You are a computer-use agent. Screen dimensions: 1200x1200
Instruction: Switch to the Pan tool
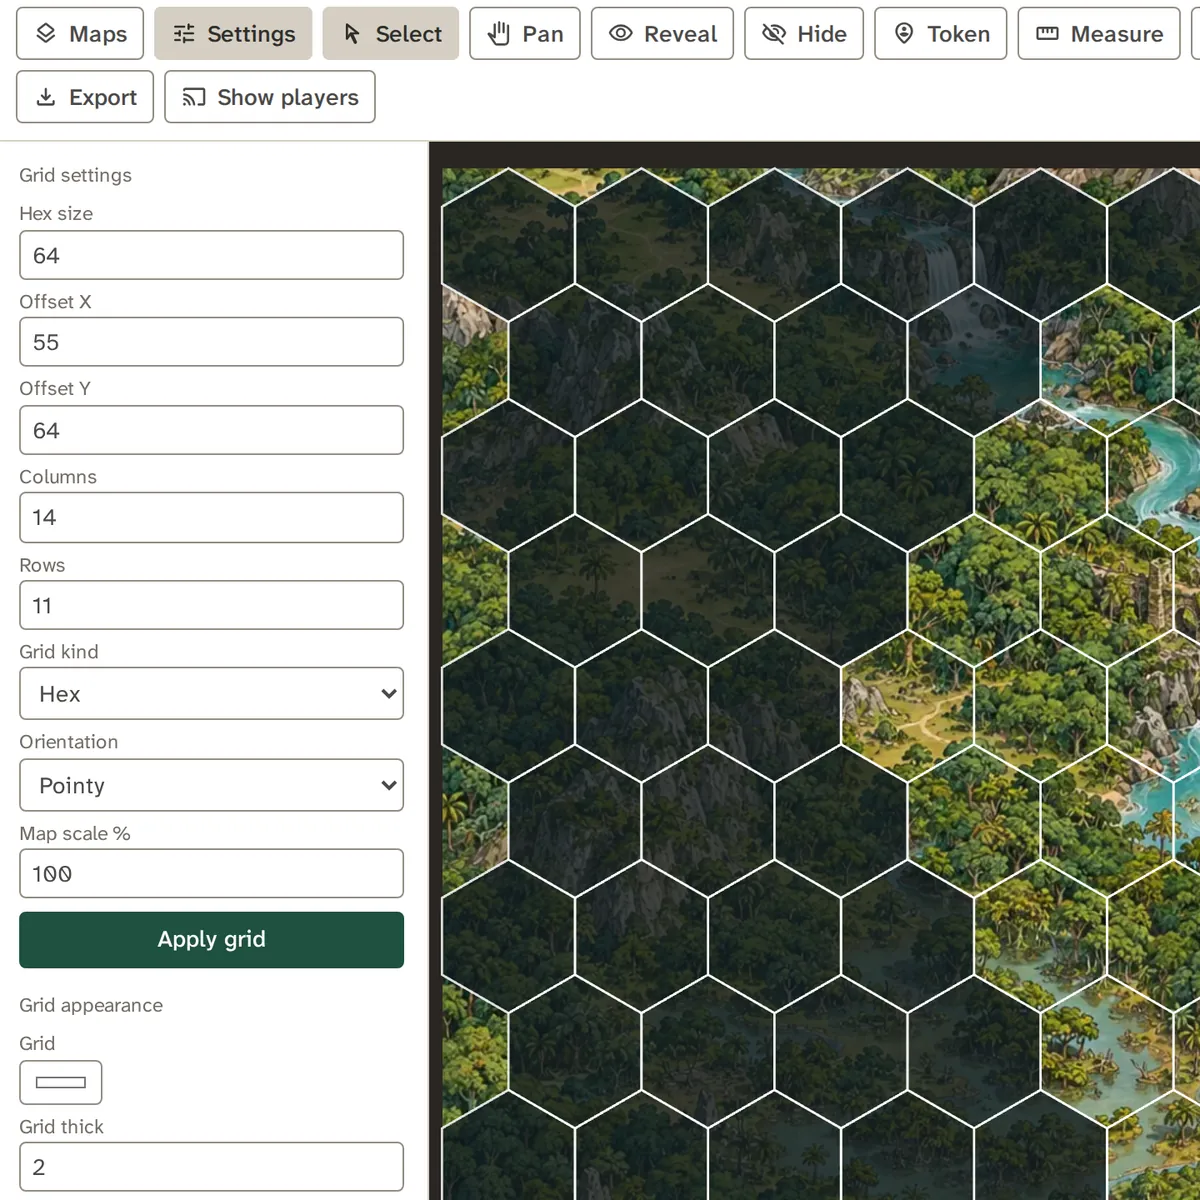click(x=525, y=34)
